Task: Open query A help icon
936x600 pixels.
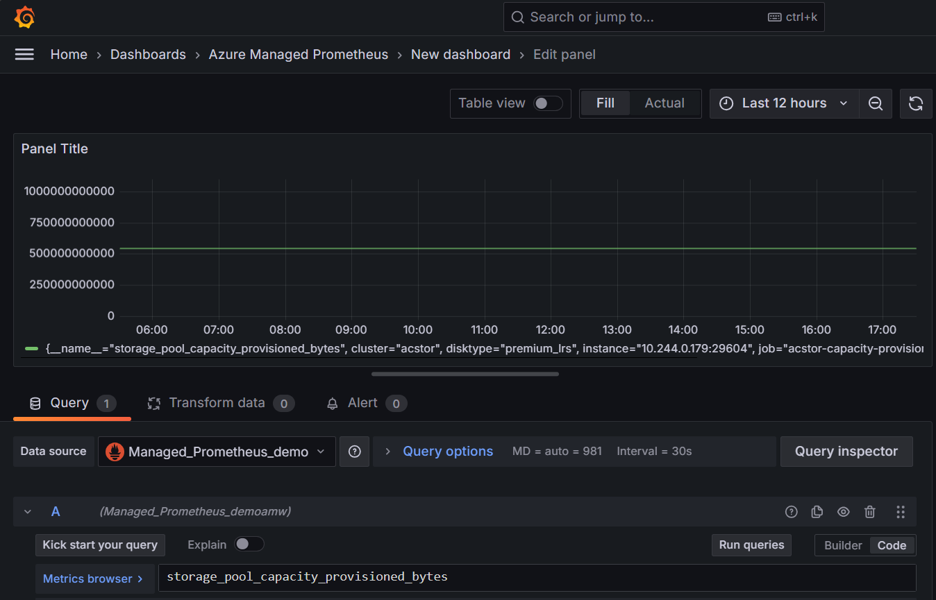Action: pyautogui.click(x=791, y=511)
